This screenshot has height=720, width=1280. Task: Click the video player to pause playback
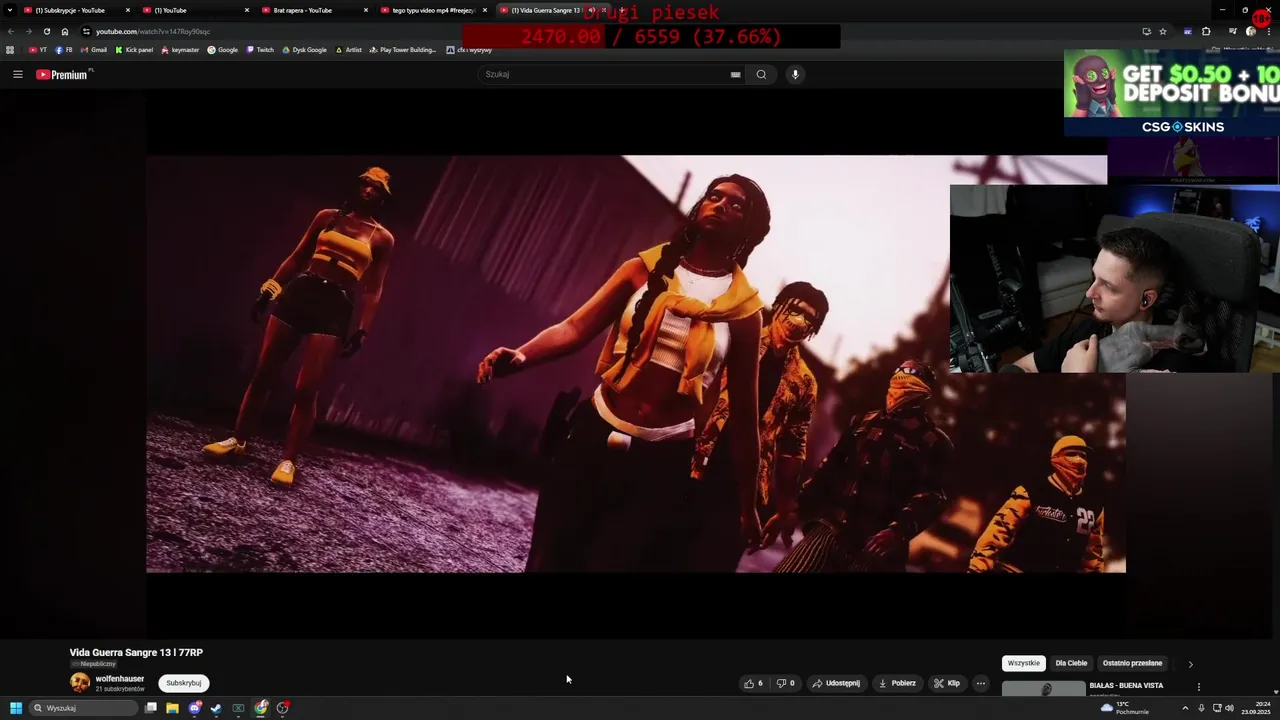pos(636,364)
